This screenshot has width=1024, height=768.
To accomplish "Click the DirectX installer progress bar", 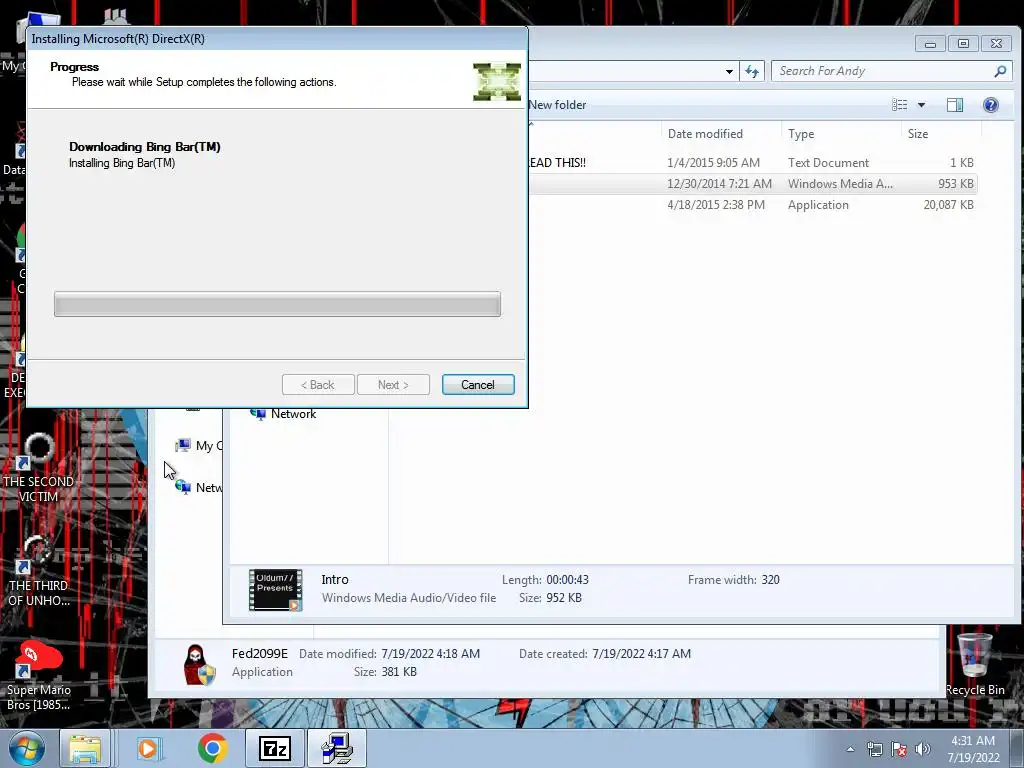I will [x=278, y=304].
